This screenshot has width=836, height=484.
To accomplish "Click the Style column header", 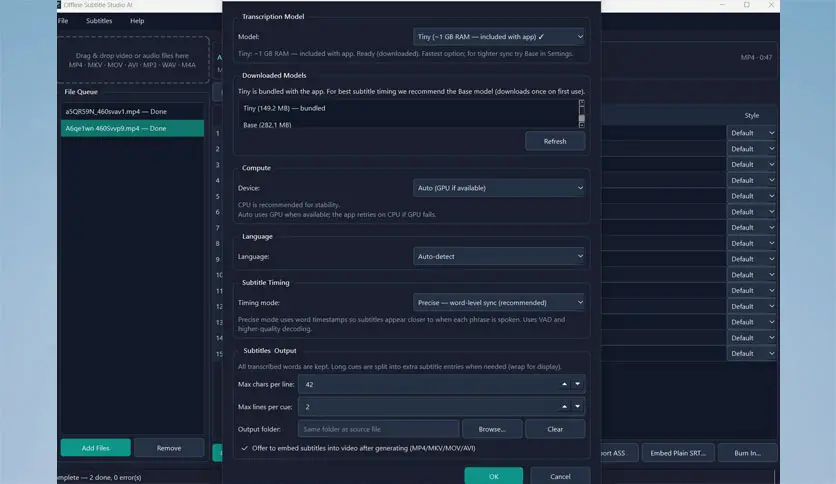I will [x=752, y=115].
